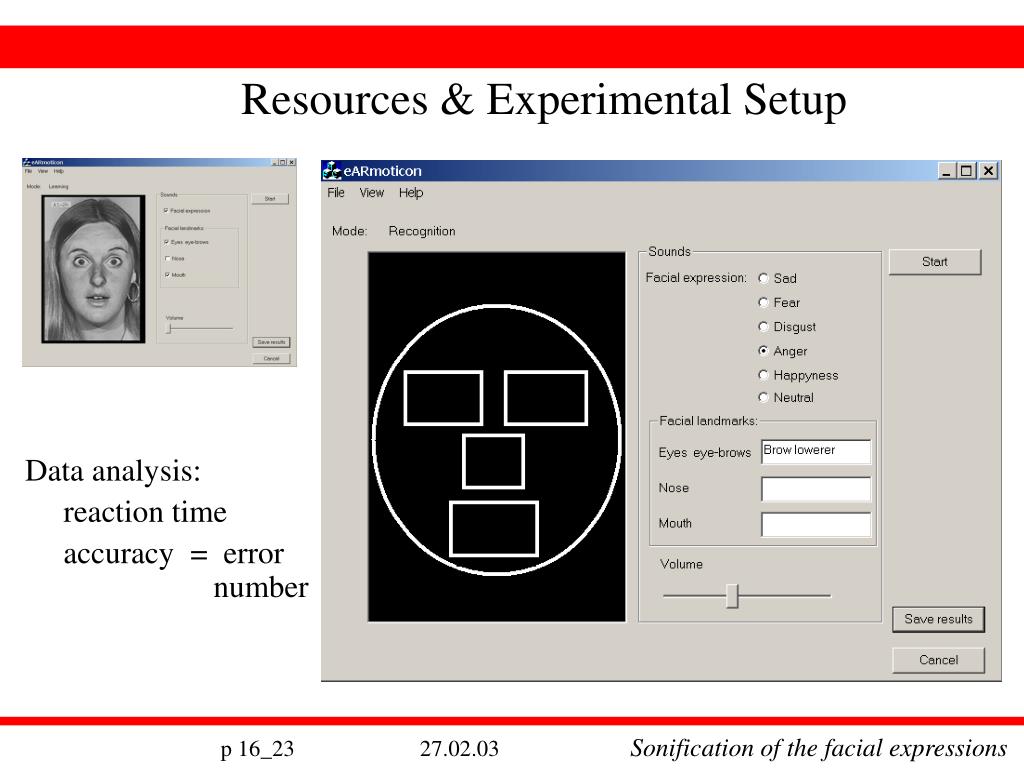Click Save results in the large window
1024x768 pixels.
(938, 619)
